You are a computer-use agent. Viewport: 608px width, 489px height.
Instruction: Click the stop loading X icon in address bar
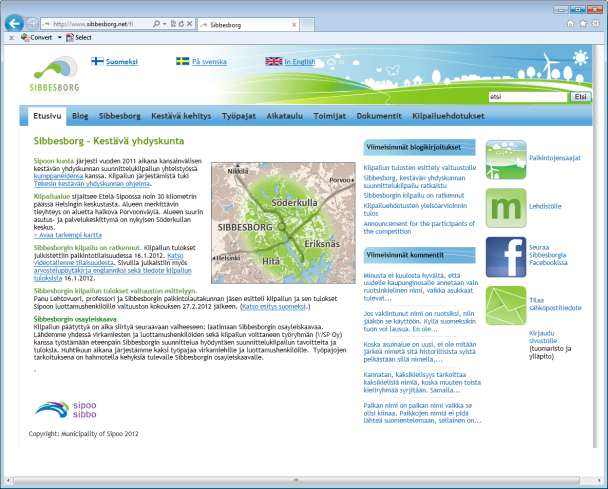(x=189, y=24)
